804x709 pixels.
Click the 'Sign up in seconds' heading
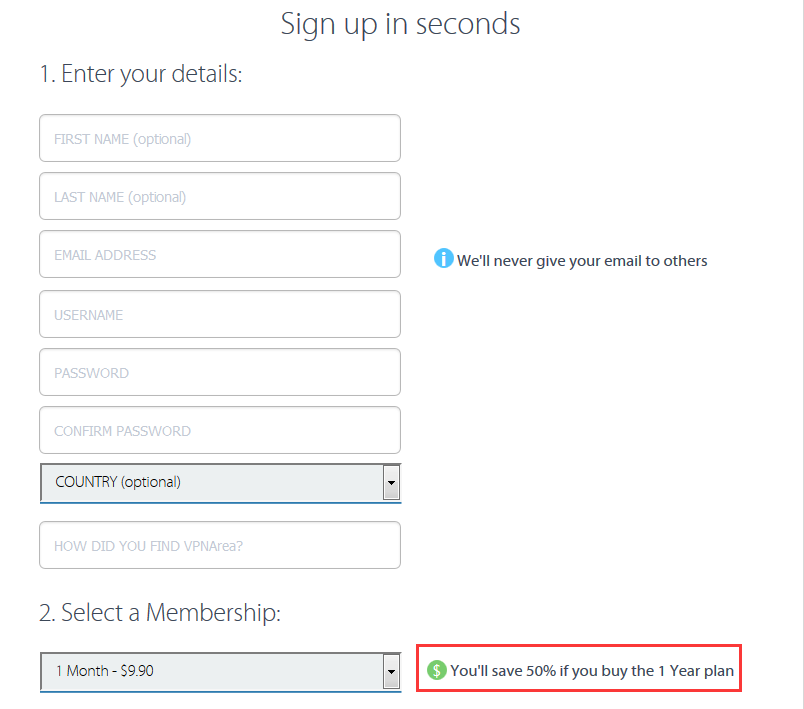coord(400,24)
